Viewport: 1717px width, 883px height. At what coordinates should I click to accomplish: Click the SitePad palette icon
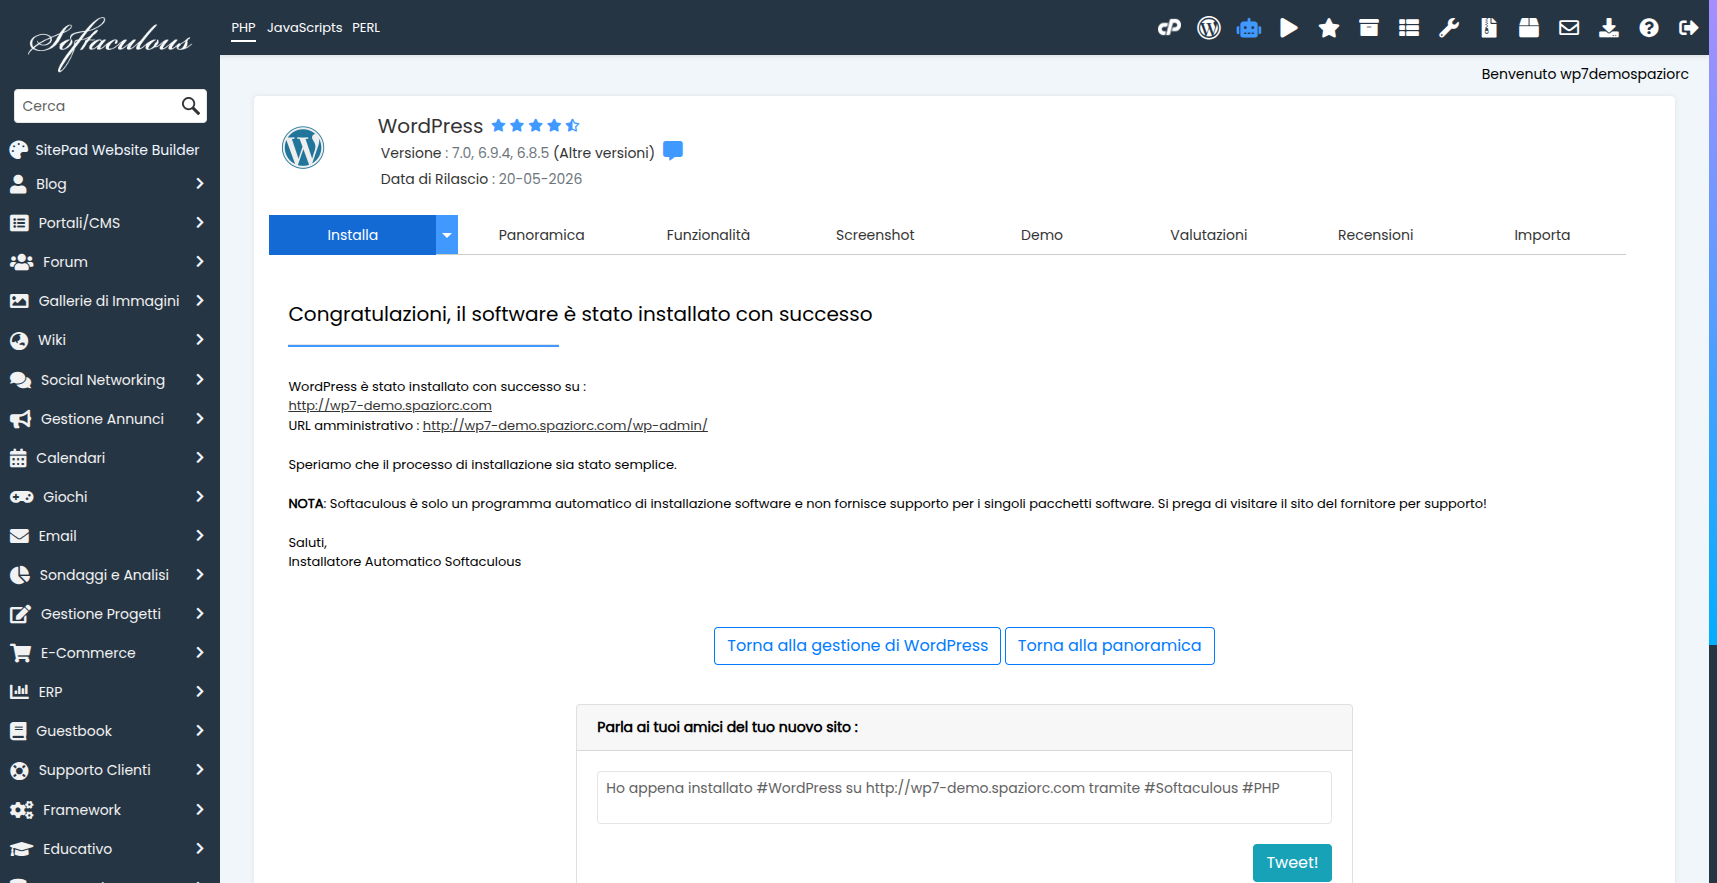(19, 150)
